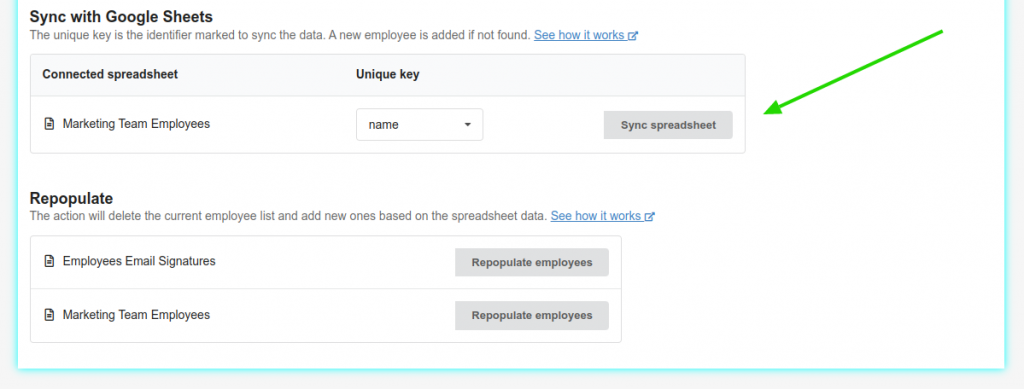Screen dimensions: 1024x389
Task: Click external-link icon after Repopulate's See how it works
Action: tap(650, 216)
